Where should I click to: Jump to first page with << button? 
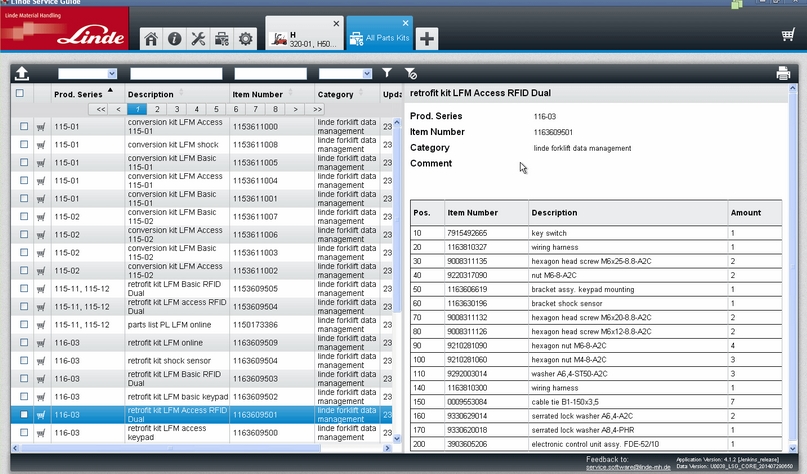[100, 109]
